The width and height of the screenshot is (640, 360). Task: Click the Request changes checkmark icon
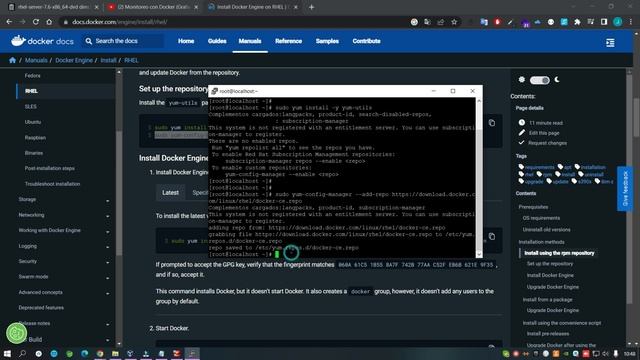pos(521,142)
